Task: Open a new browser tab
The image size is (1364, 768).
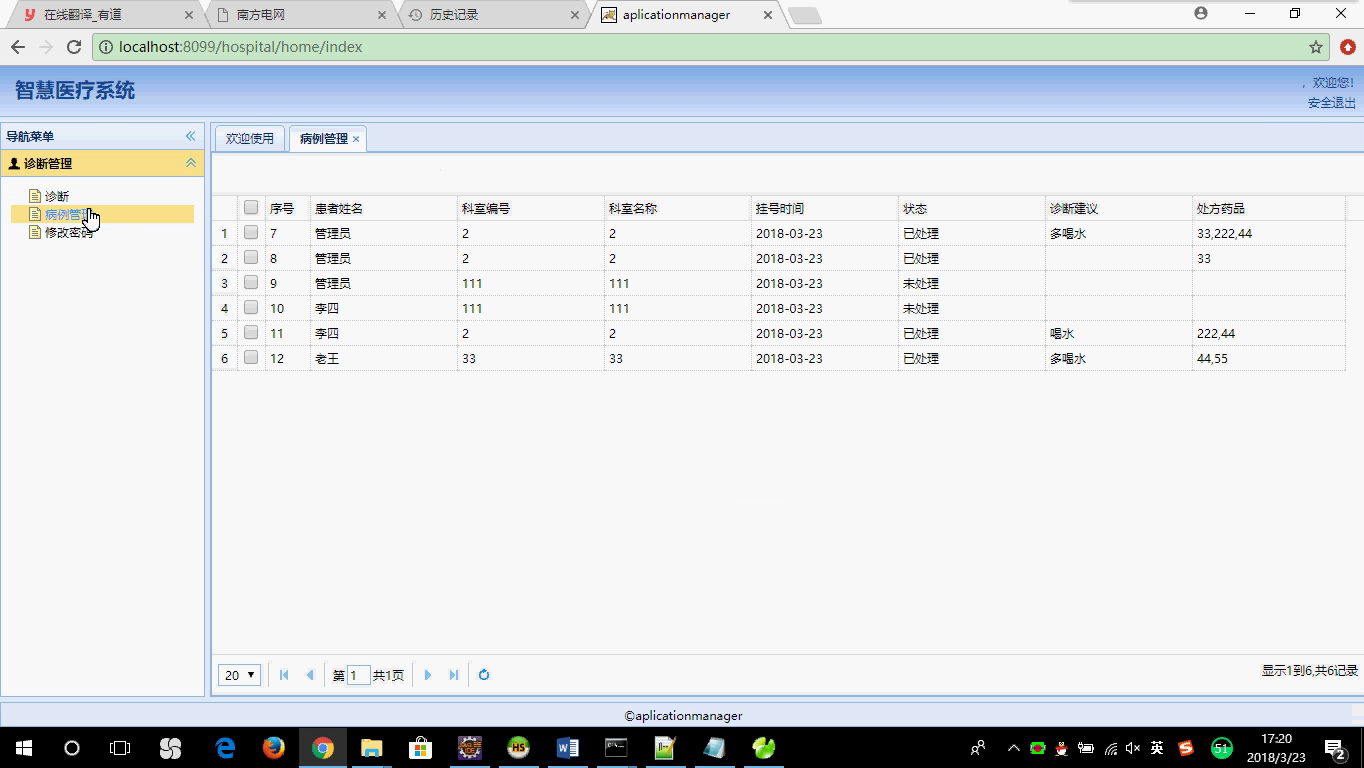Action: (x=805, y=16)
